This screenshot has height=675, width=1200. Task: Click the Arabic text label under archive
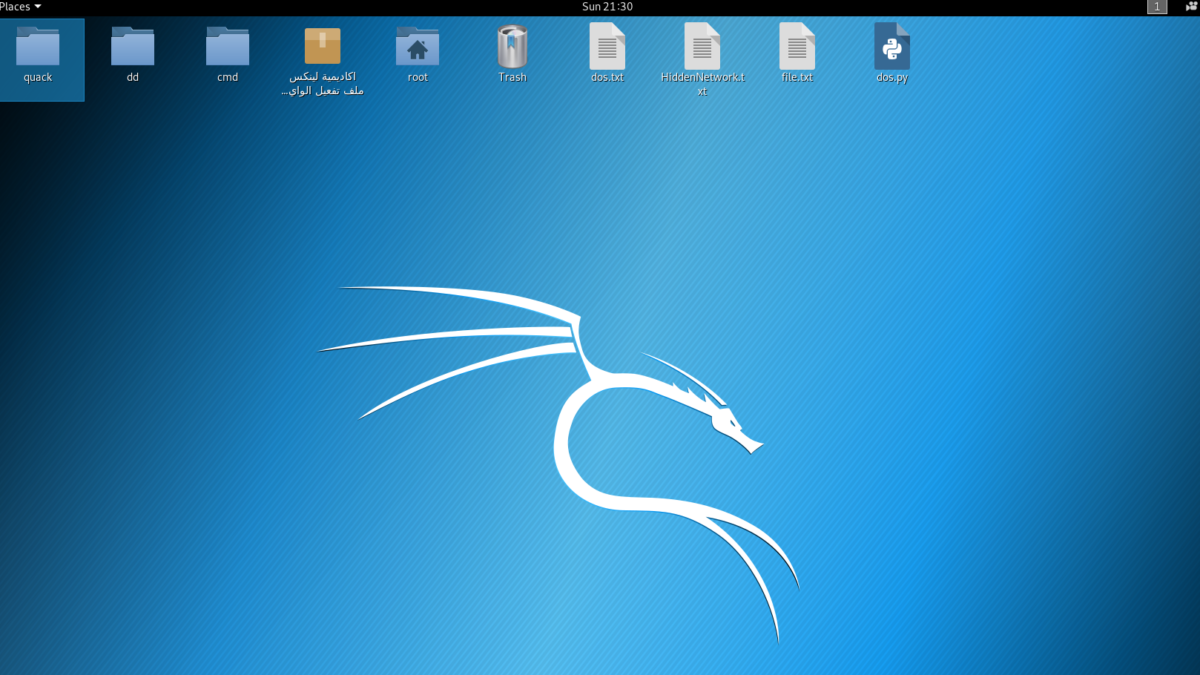(x=322, y=84)
